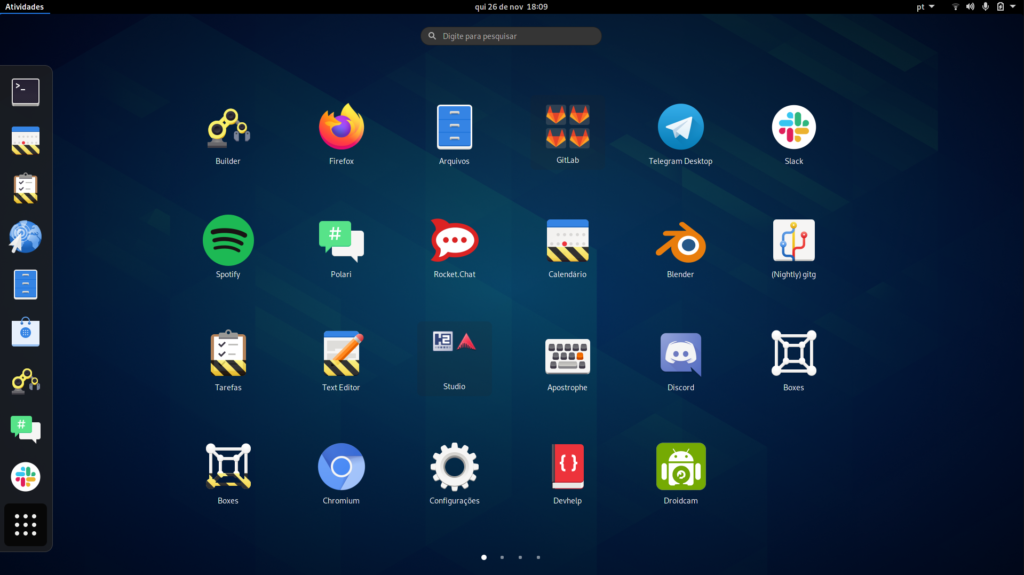The height and width of the screenshot is (575, 1024).
Task: Focus the Digite para pesquisar search field
Action: click(x=511, y=36)
